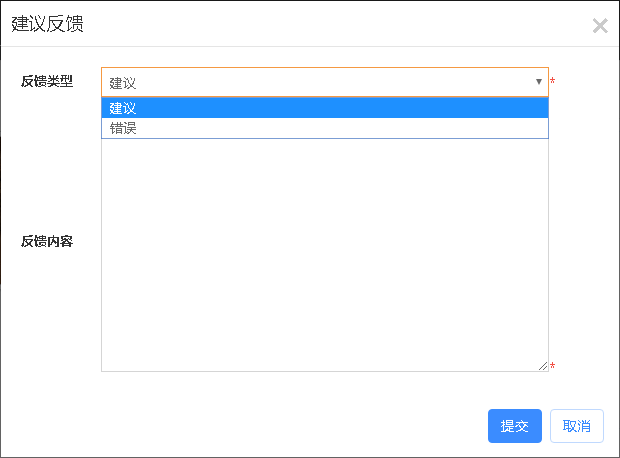Click blank space directly above the 提交 button

click(x=515, y=392)
